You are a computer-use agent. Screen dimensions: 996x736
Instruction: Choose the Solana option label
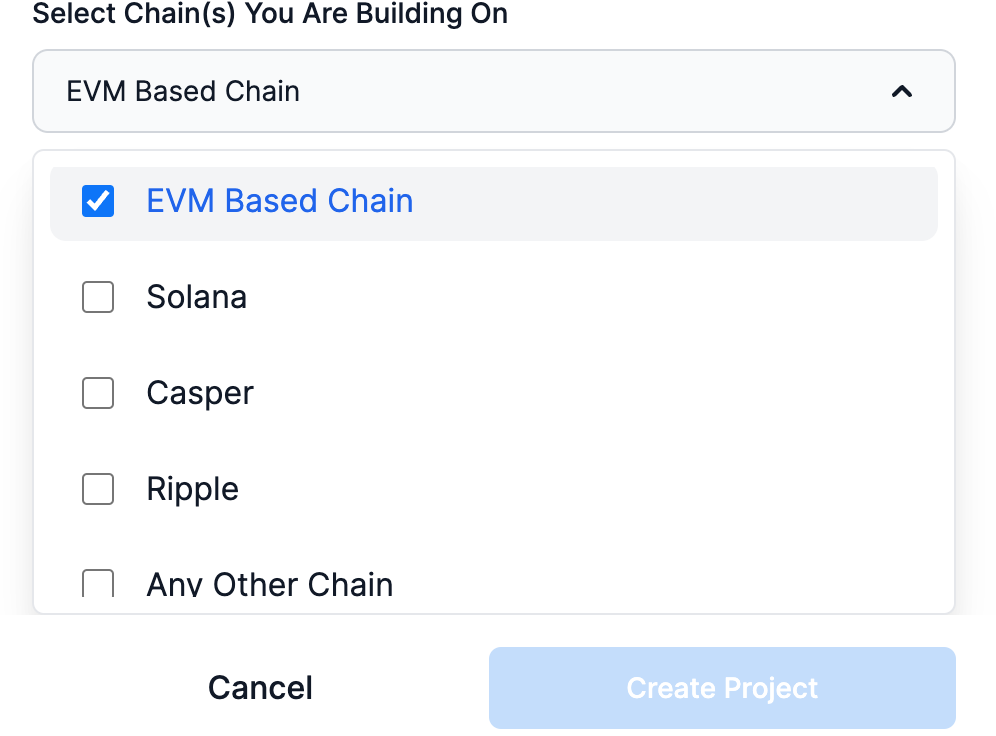click(196, 297)
